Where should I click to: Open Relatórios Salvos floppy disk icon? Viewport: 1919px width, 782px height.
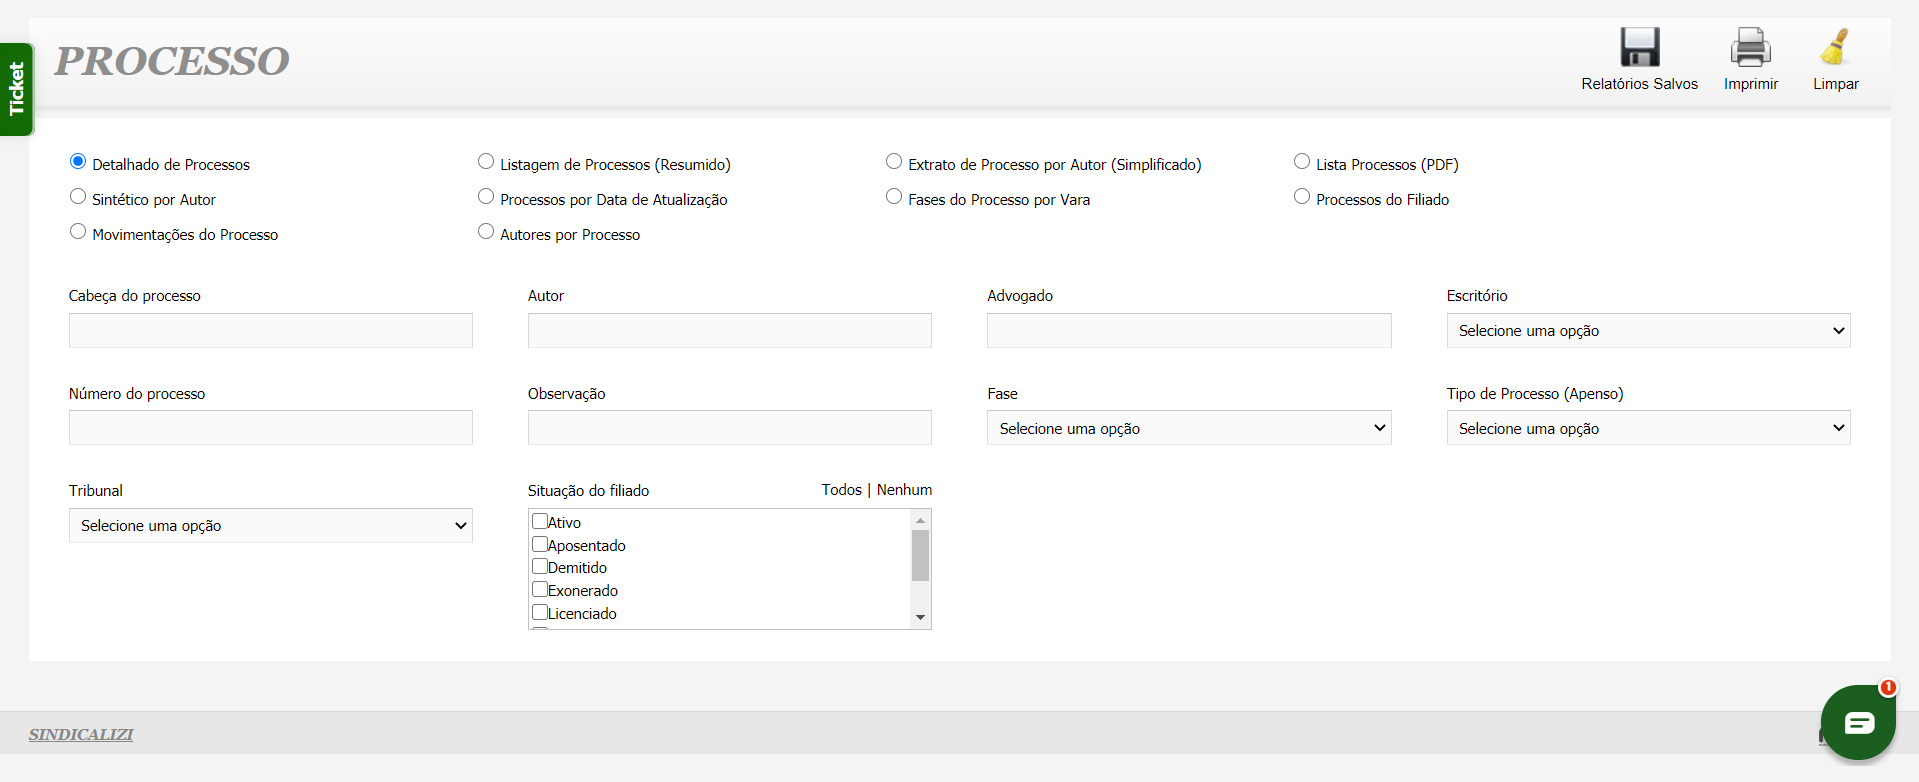coord(1639,48)
